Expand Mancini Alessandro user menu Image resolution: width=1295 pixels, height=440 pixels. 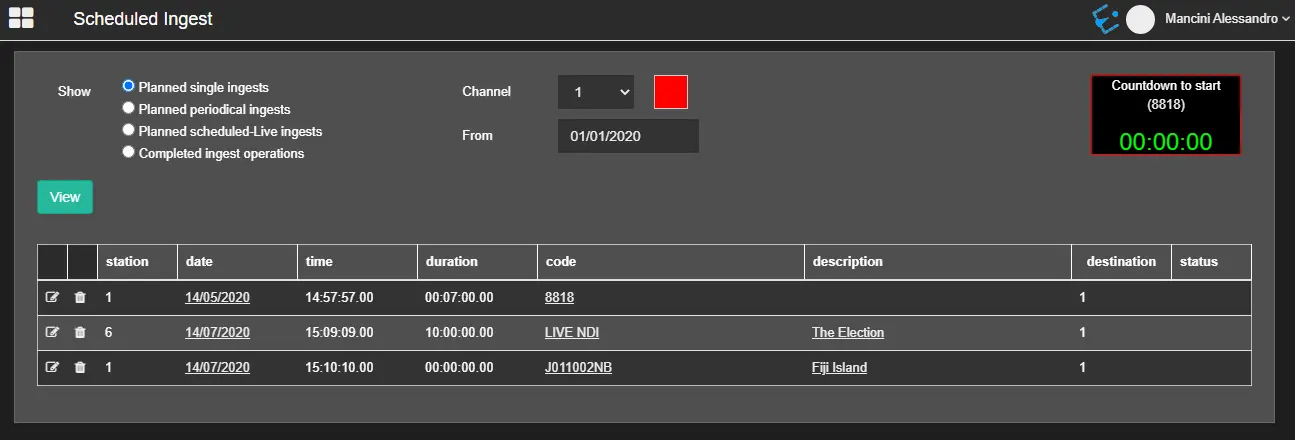[1227, 19]
